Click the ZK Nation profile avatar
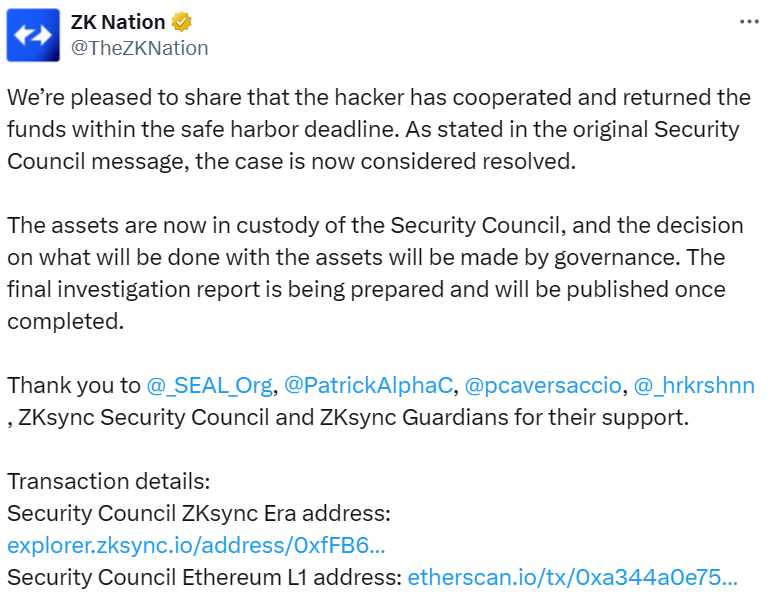Image resolution: width=771 pixels, height=595 pixels. 33,35
